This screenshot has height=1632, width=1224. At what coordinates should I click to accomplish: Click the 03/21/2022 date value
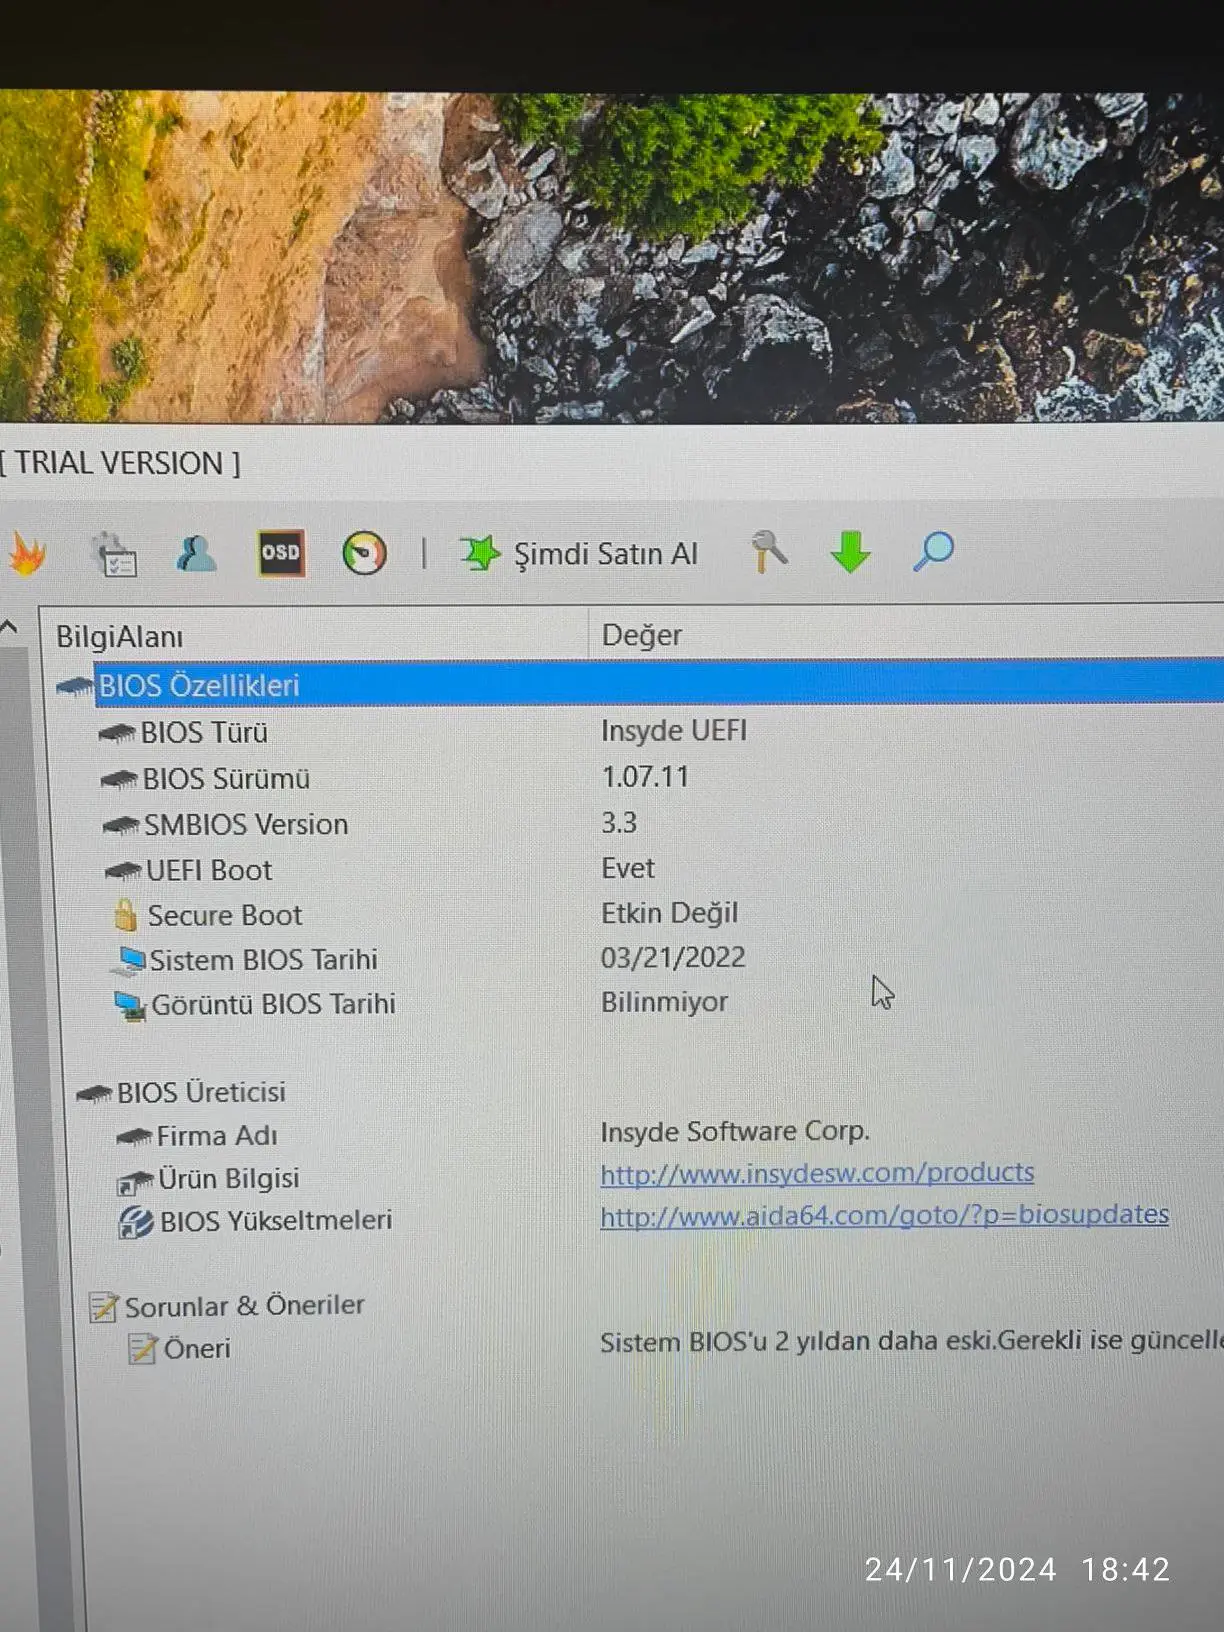click(x=673, y=957)
